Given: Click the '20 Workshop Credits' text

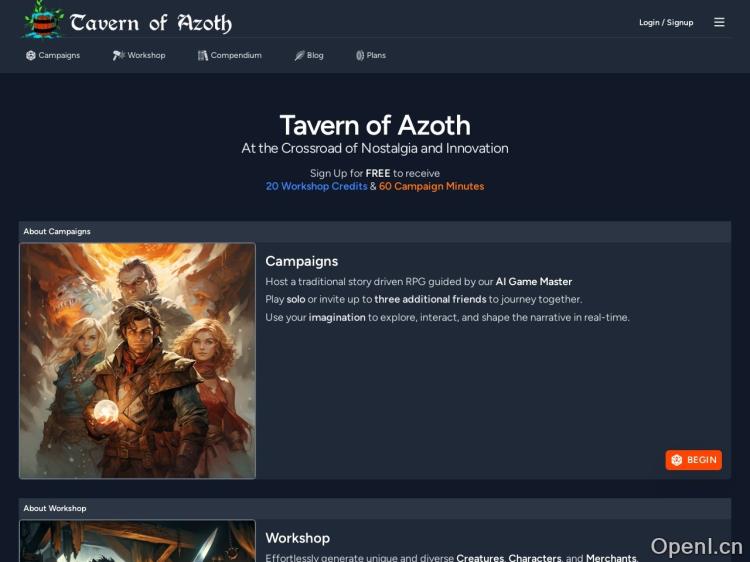Looking at the screenshot, I should coord(317,186).
